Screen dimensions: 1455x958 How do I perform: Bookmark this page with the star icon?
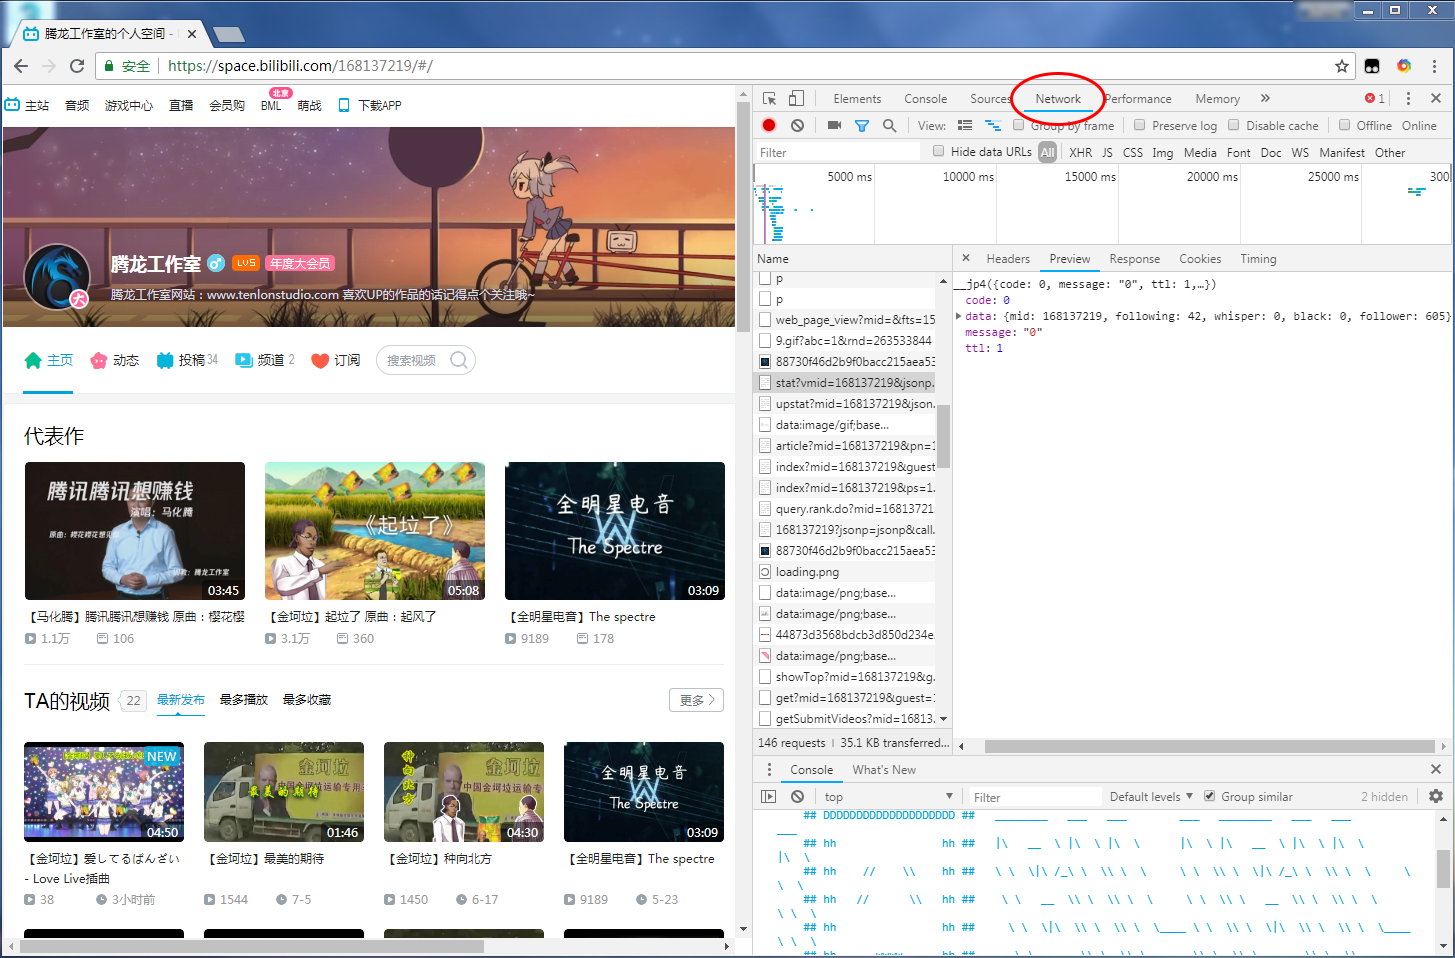pyautogui.click(x=1342, y=66)
